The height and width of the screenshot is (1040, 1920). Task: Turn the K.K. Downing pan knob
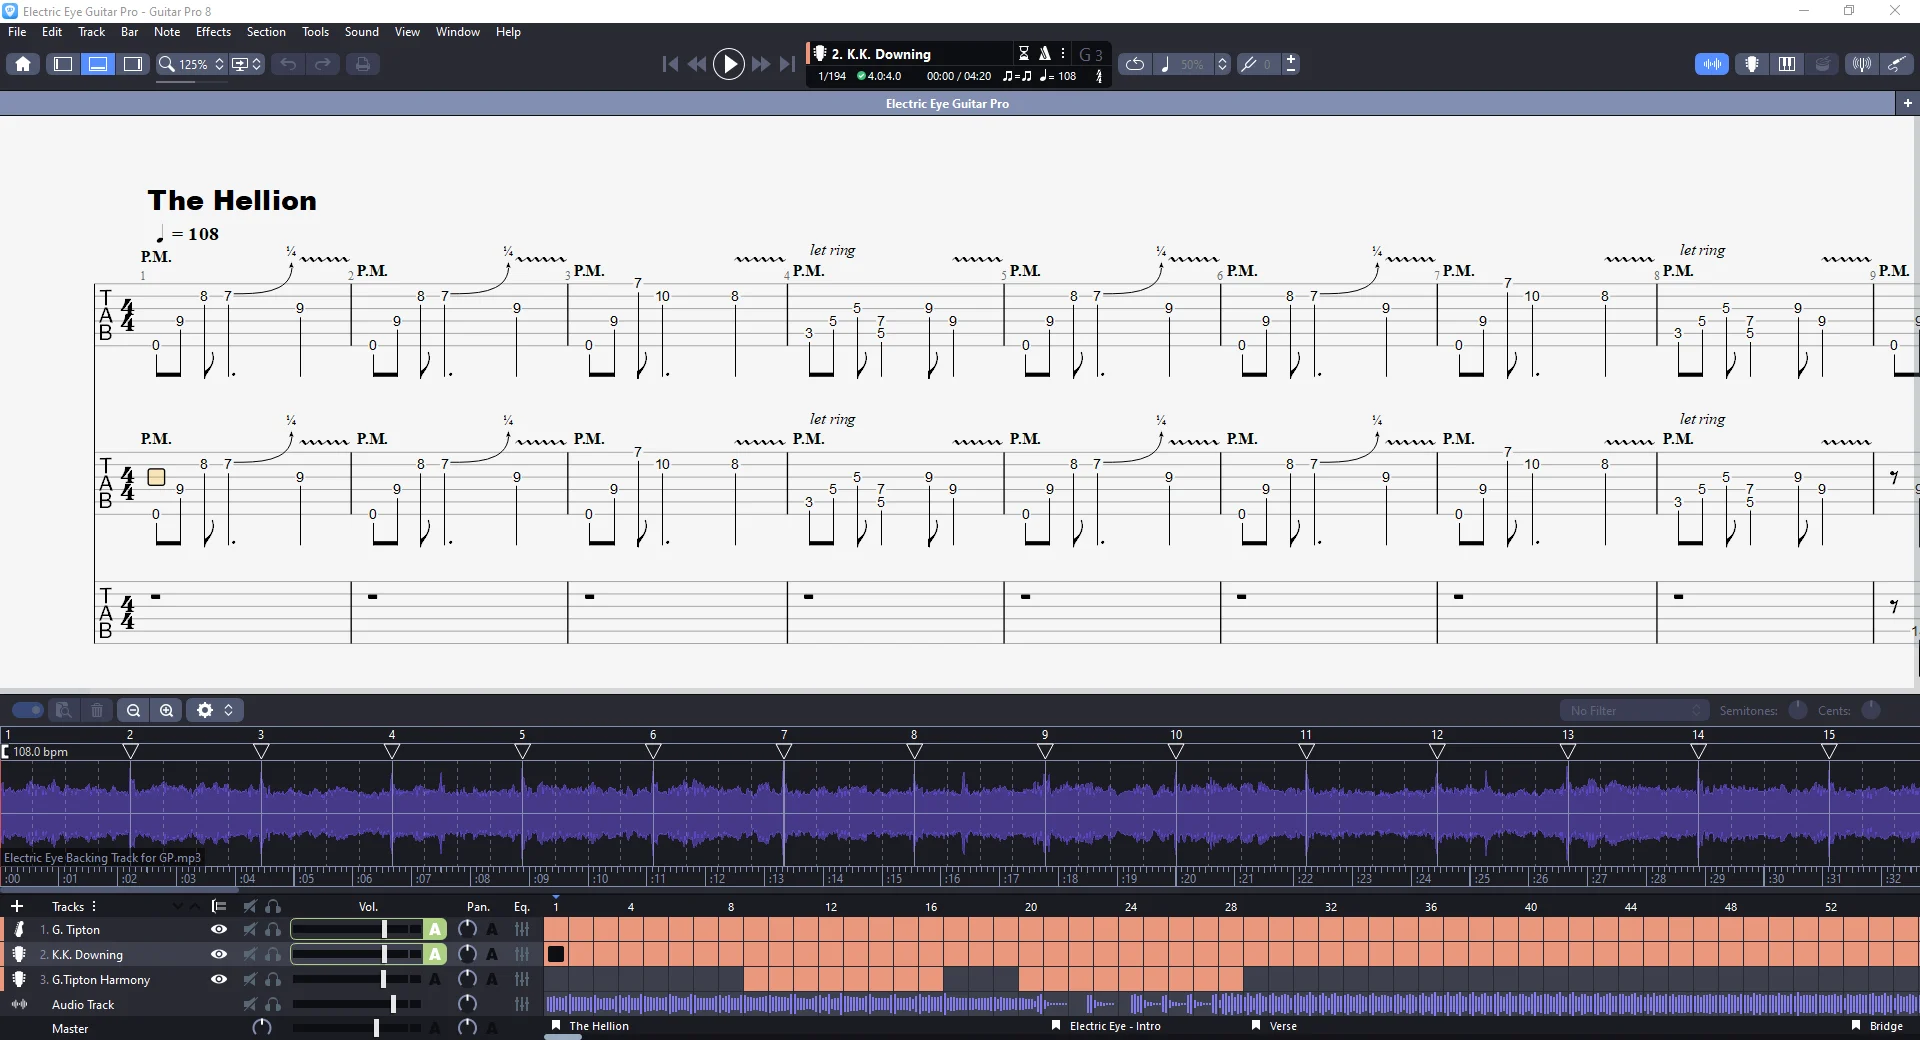coord(467,954)
